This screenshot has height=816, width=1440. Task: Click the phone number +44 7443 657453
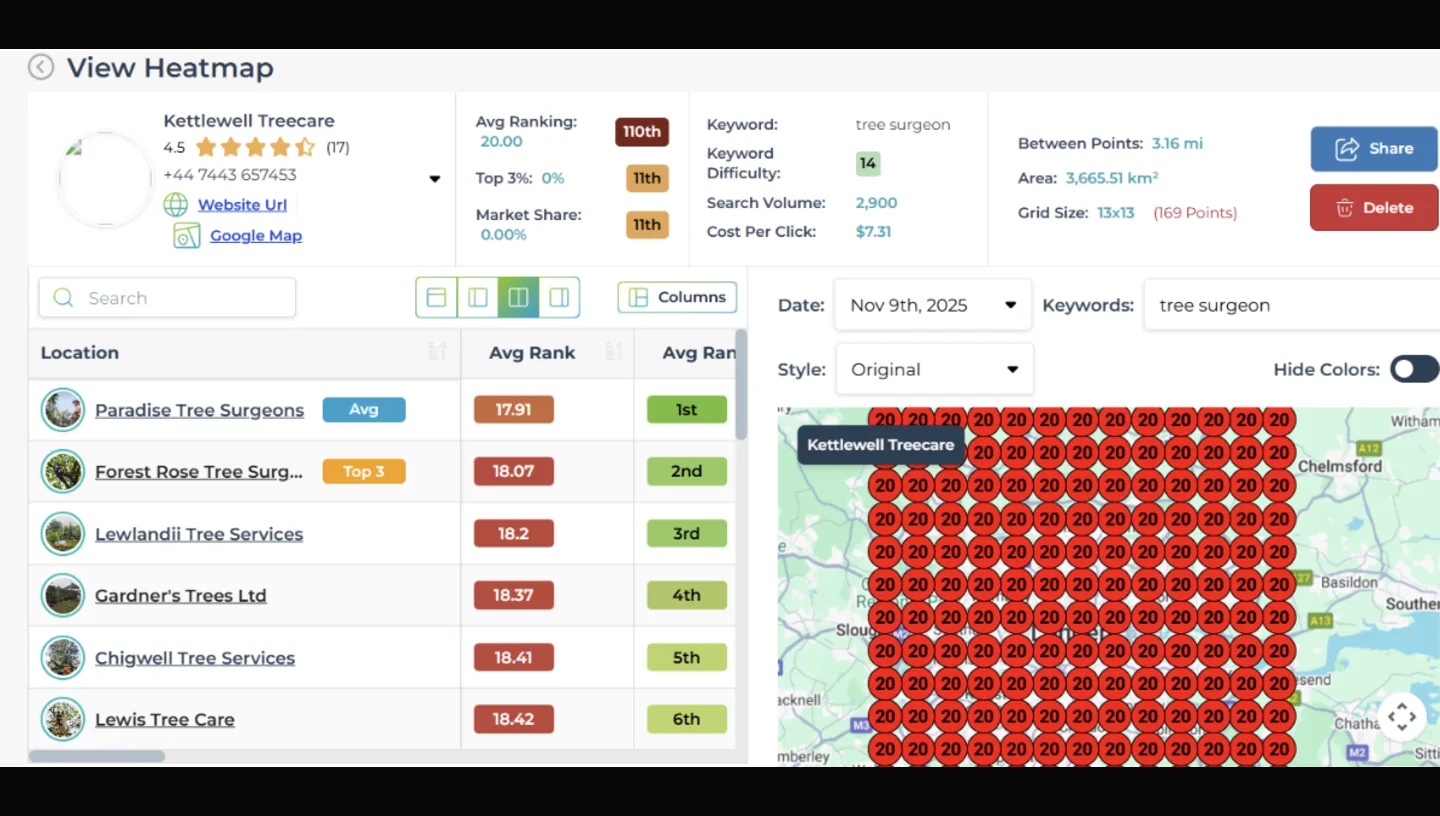point(230,175)
